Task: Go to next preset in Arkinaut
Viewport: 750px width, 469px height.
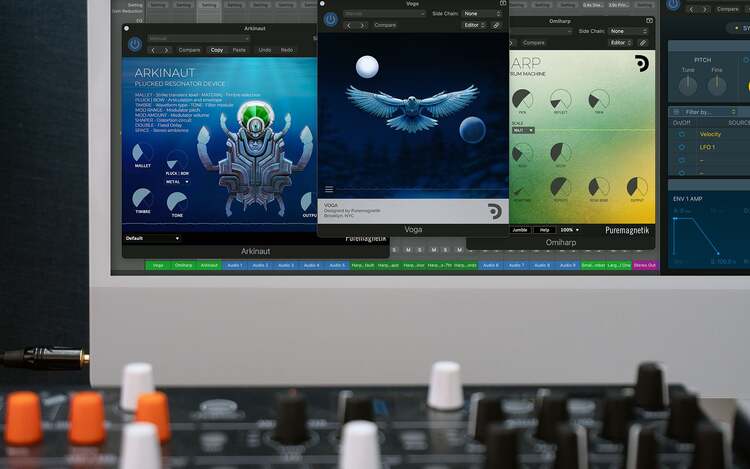Action: pyautogui.click(x=166, y=50)
